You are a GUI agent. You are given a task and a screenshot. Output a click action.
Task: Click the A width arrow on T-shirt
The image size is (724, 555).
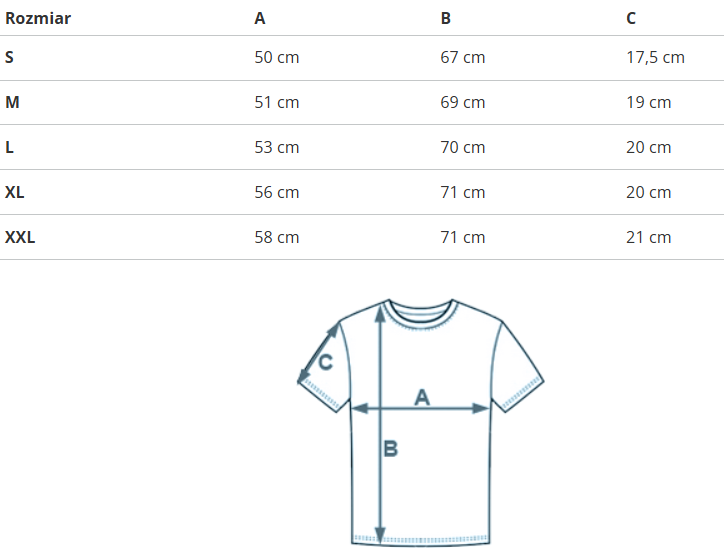(420, 408)
